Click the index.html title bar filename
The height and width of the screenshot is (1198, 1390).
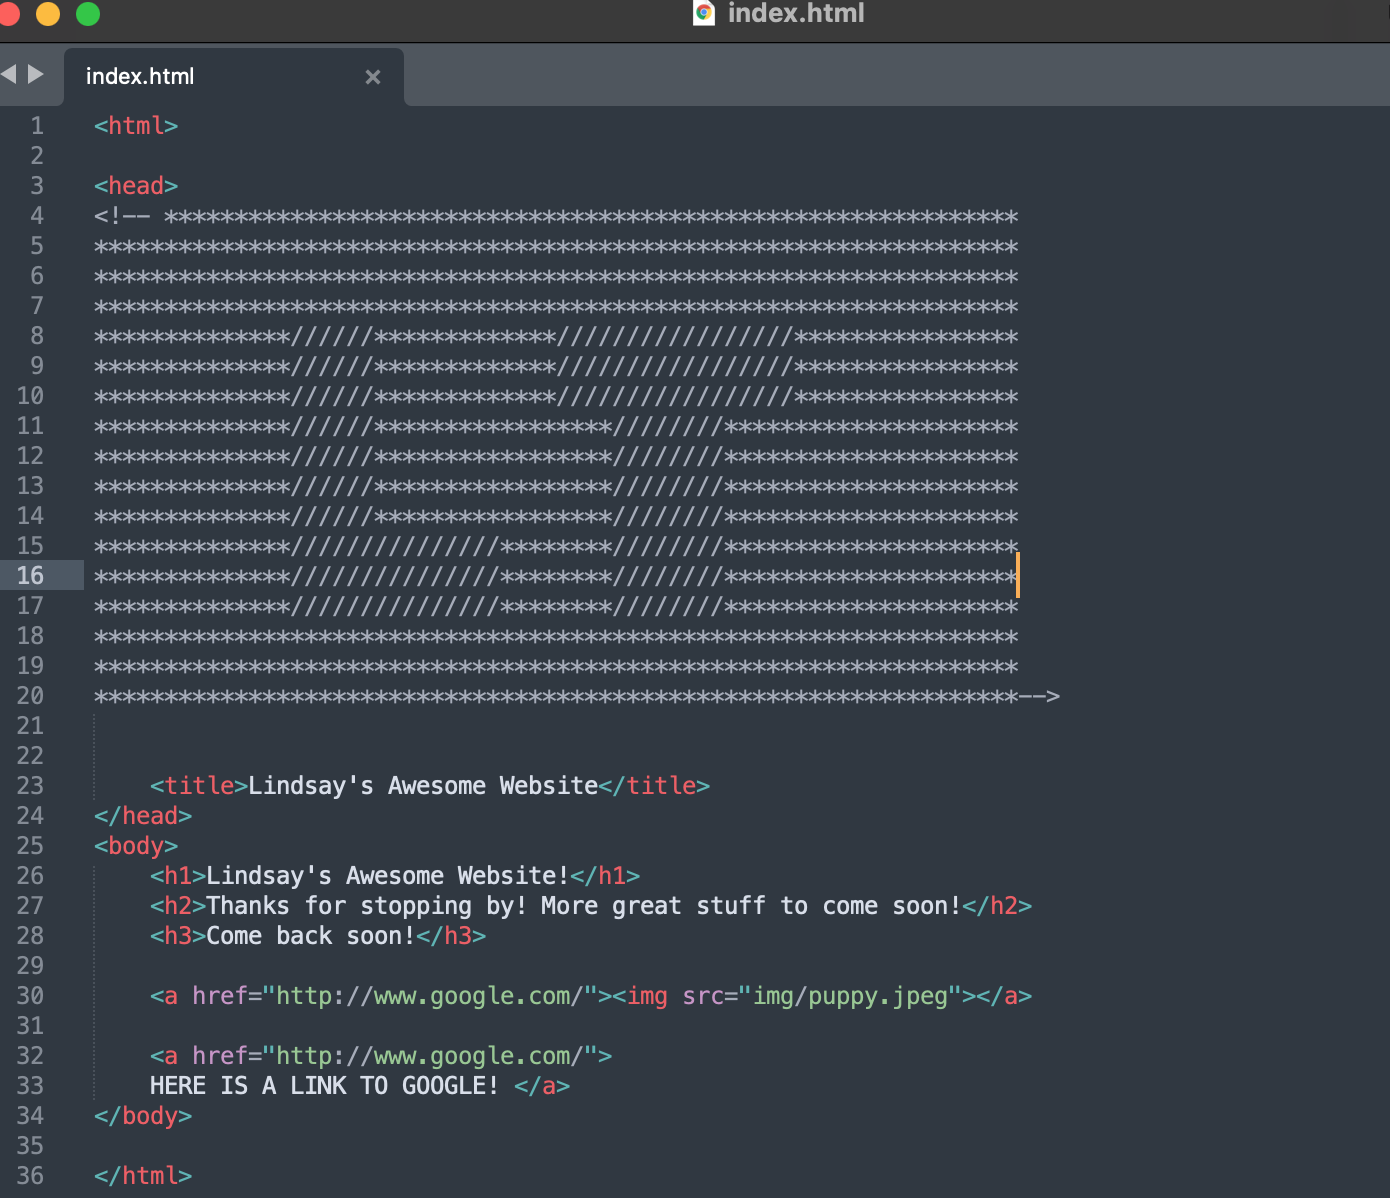pos(795,13)
